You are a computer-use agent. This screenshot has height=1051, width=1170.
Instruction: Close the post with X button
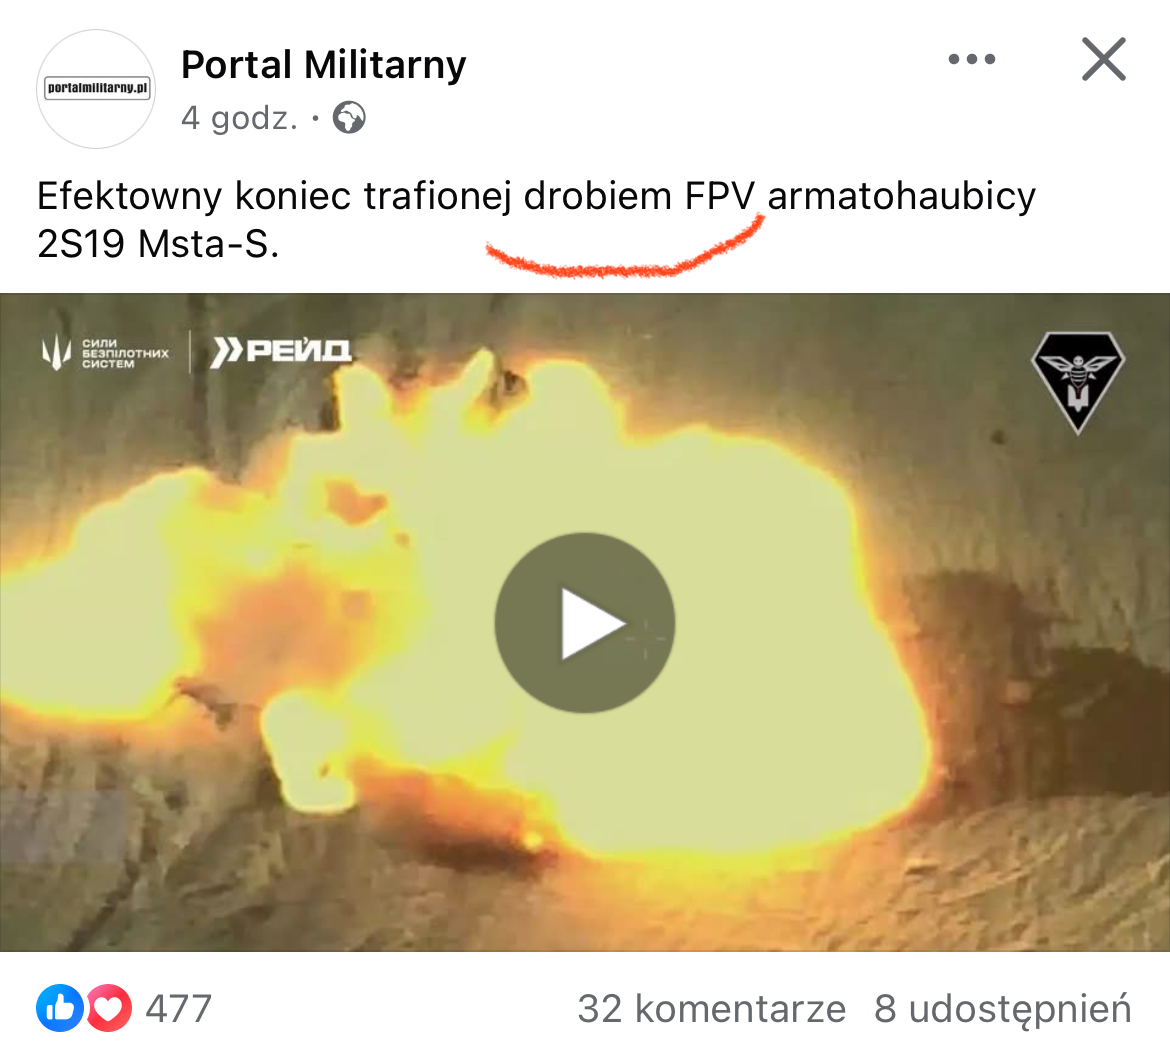point(1104,59)
